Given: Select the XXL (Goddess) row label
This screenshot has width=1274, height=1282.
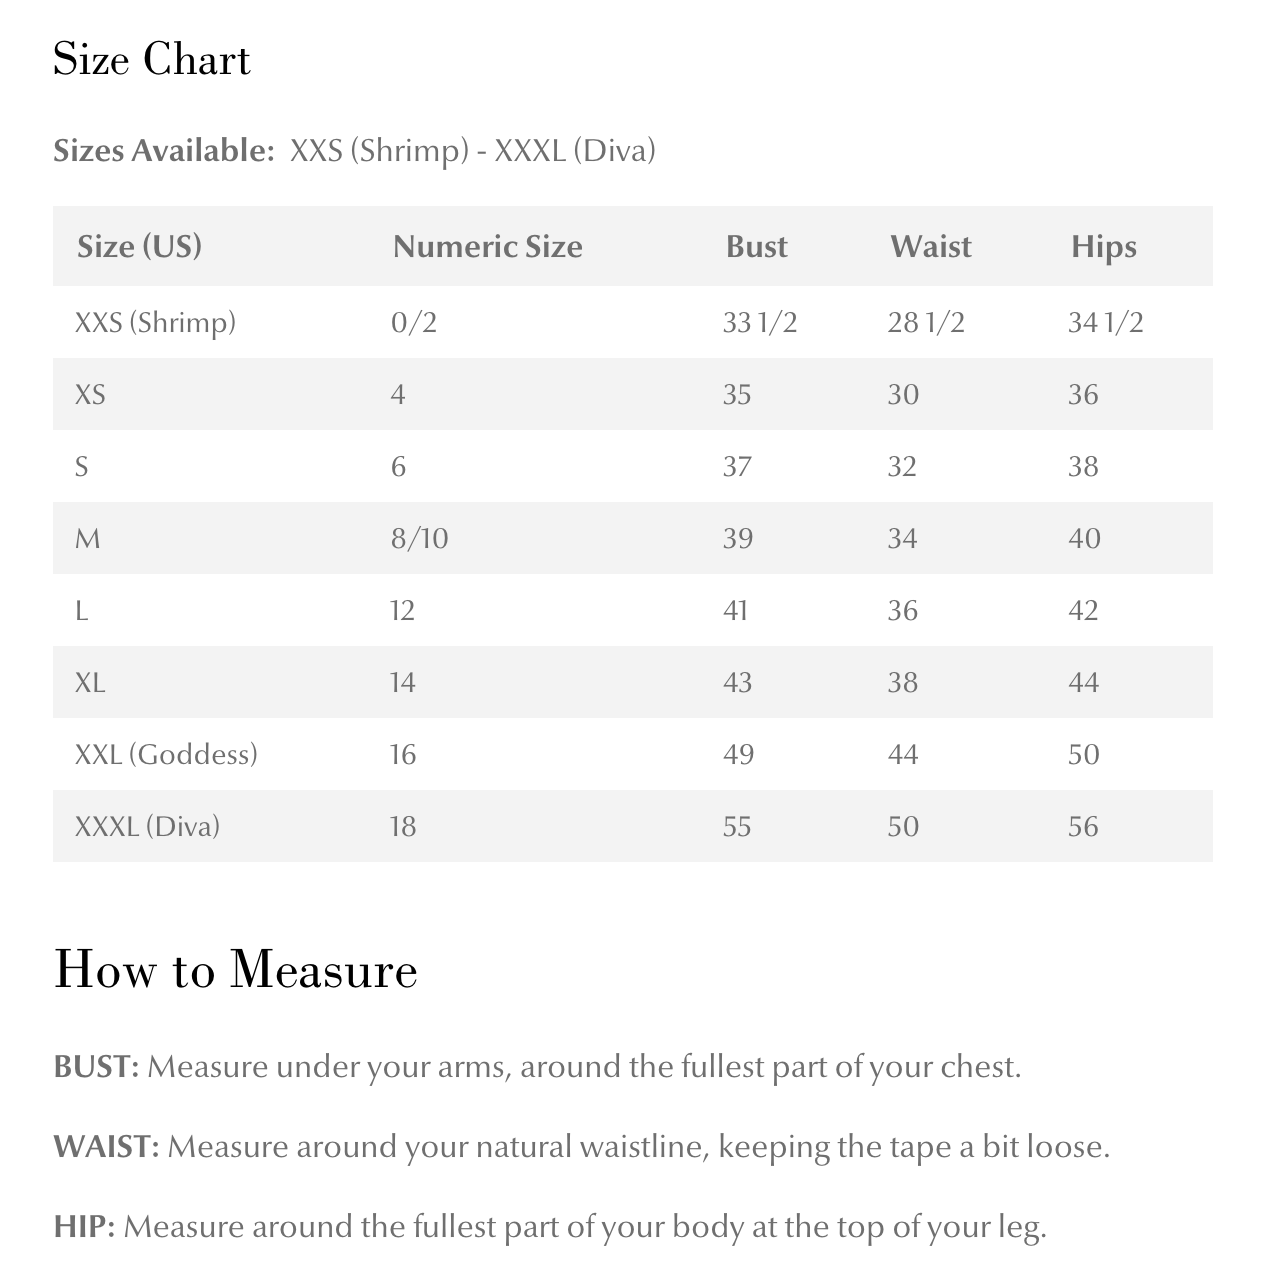Looking at the screenshot, I should [166, 754].
